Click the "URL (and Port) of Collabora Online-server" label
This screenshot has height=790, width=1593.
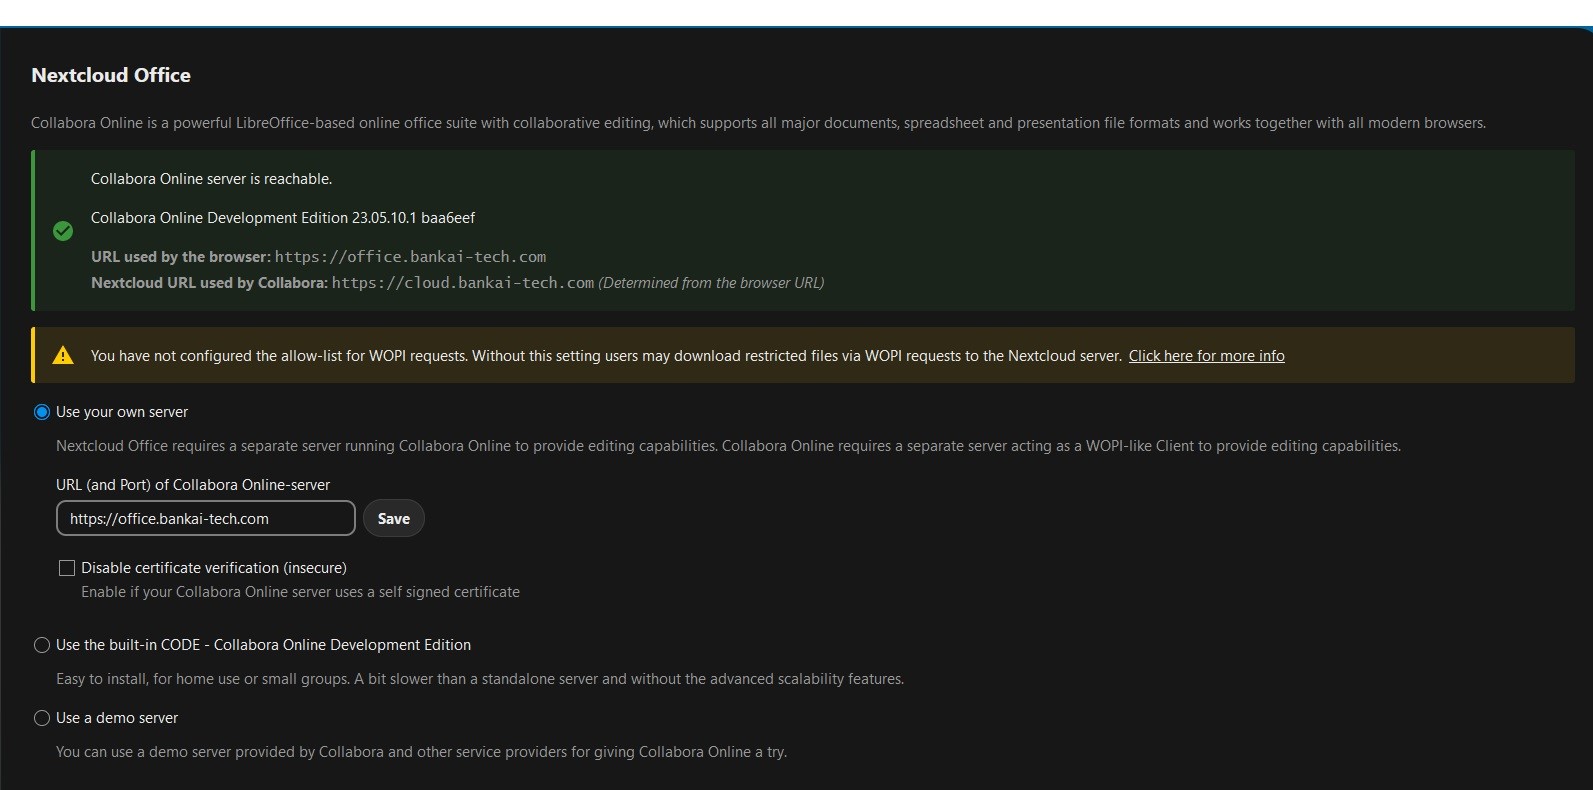(193, 485)
